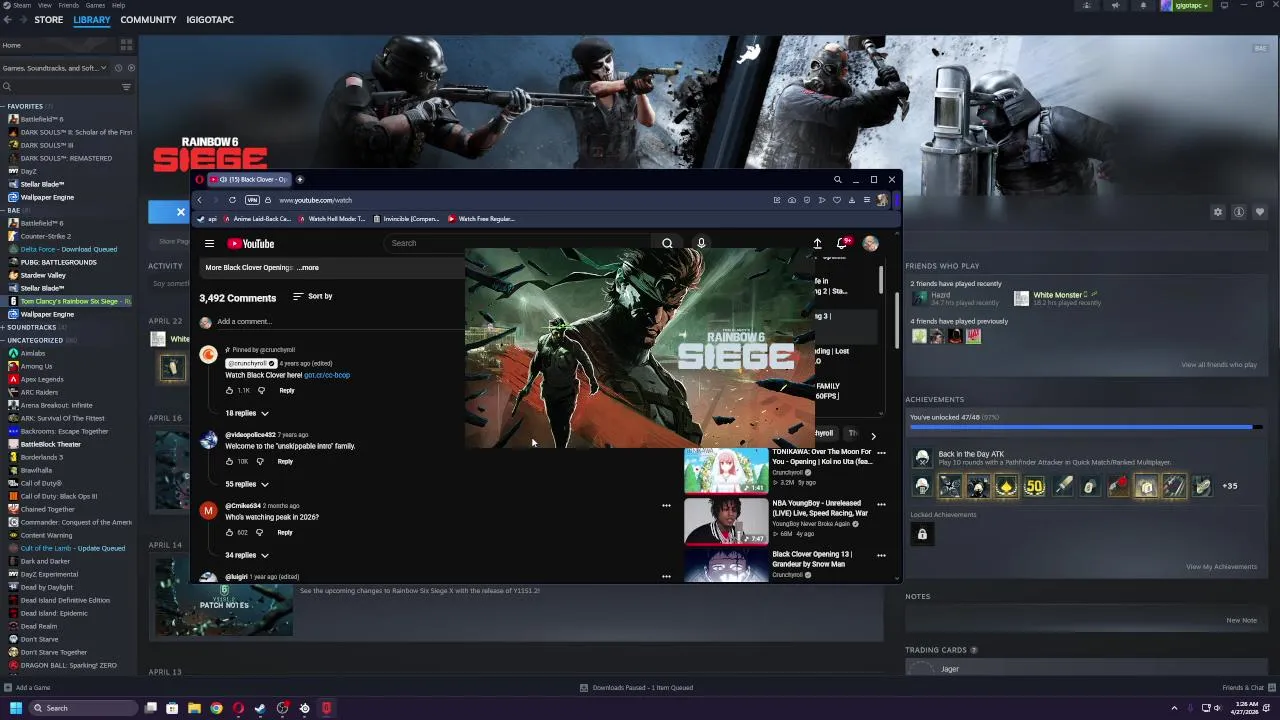Go back with the Steam navigation arrow
This screenshot has width=1280, height=720.
[x=8, y=20]
